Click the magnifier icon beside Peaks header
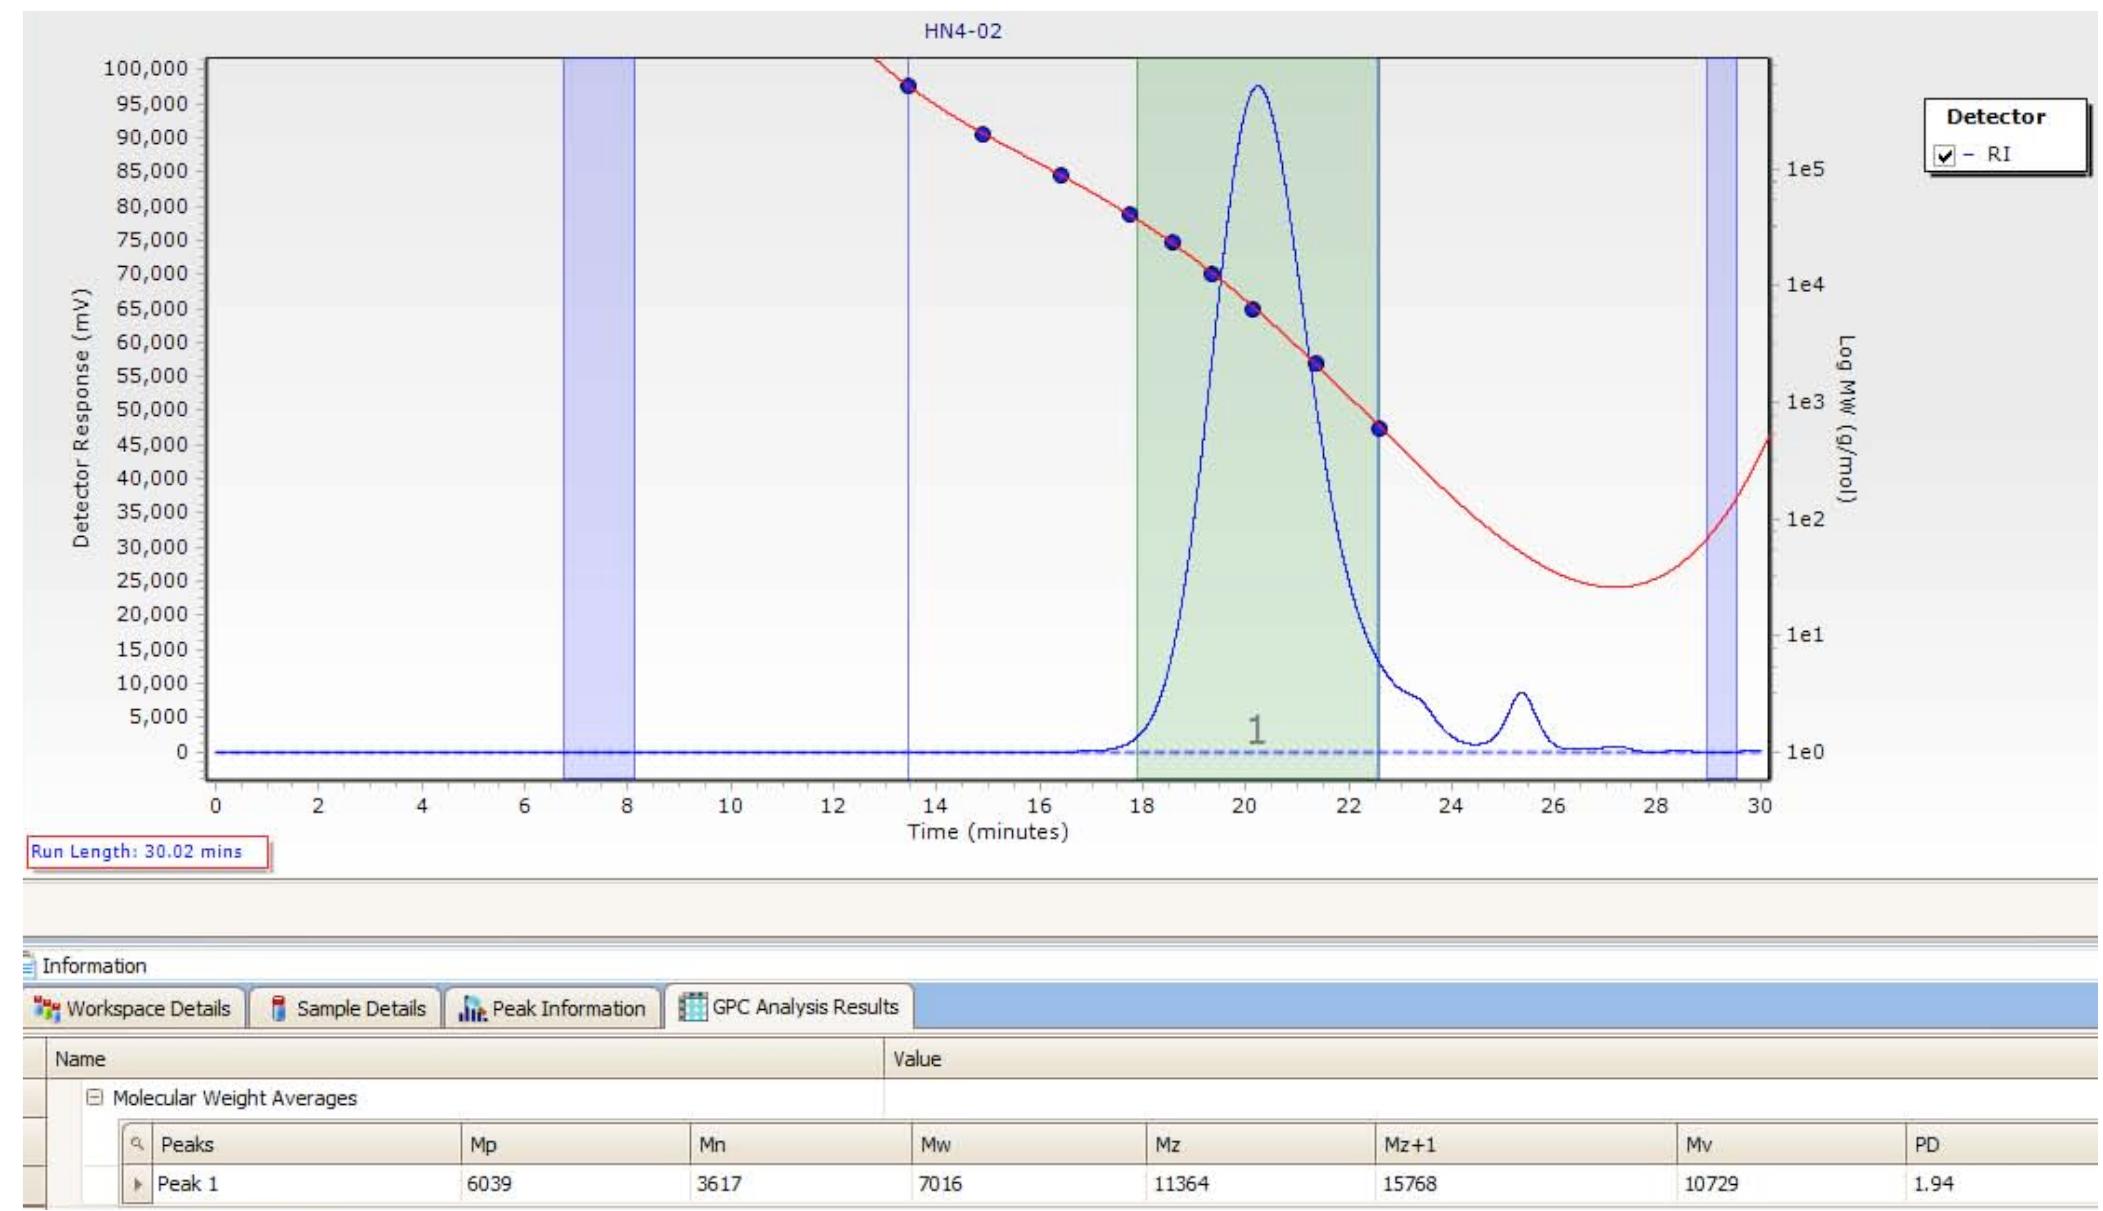2103x1211 pixels. pos(139,1142)
